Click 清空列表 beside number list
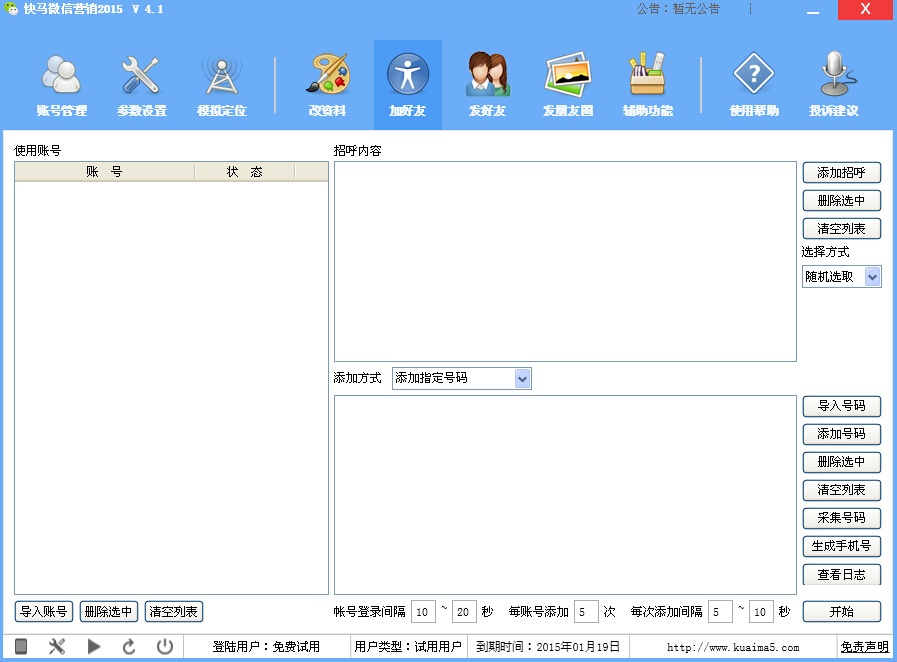 coord(842,490)
